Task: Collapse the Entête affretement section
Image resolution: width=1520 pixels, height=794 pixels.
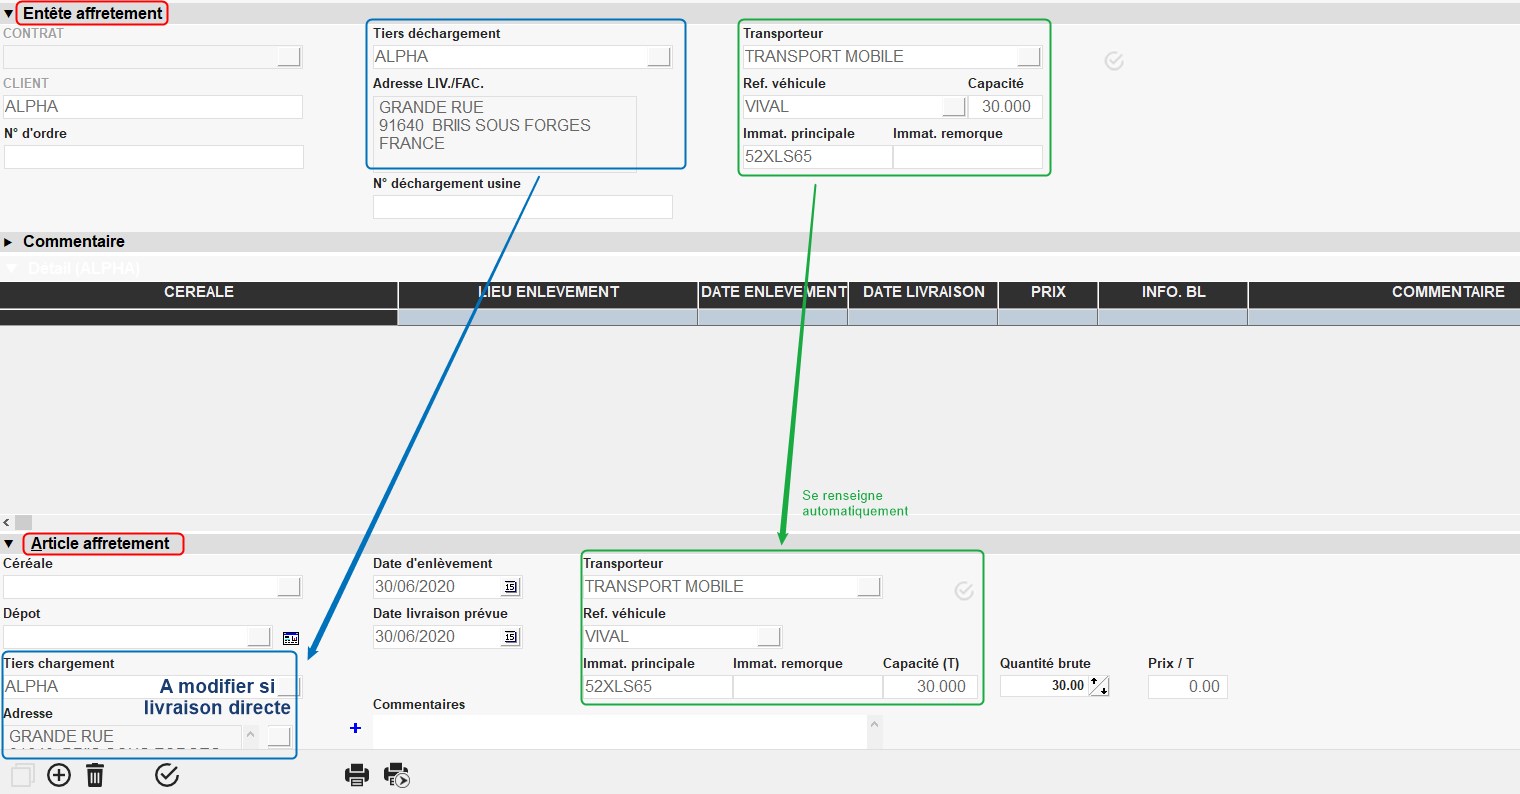Action: coord(9,14)
